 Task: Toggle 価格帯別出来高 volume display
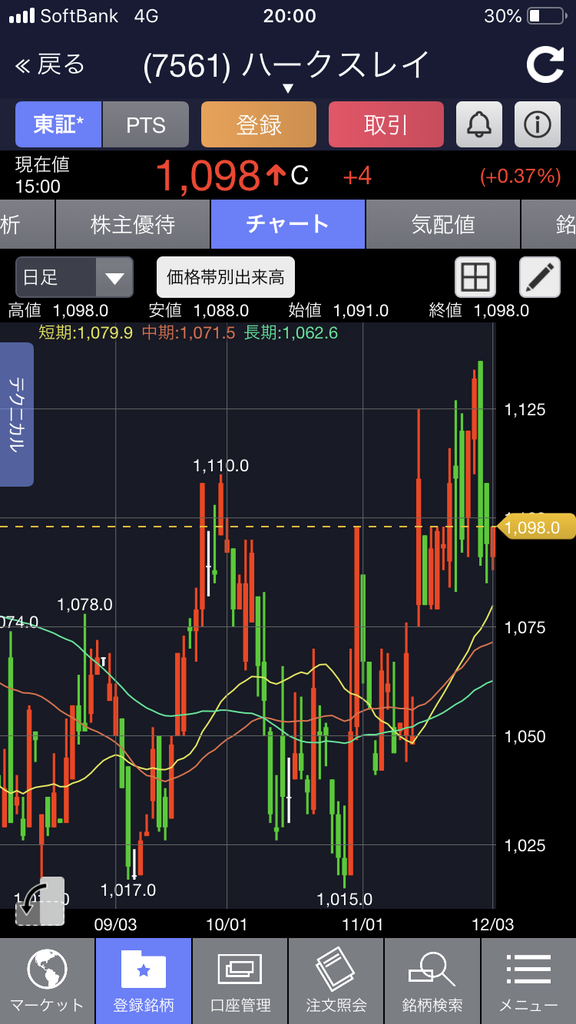tap(225, 278)
